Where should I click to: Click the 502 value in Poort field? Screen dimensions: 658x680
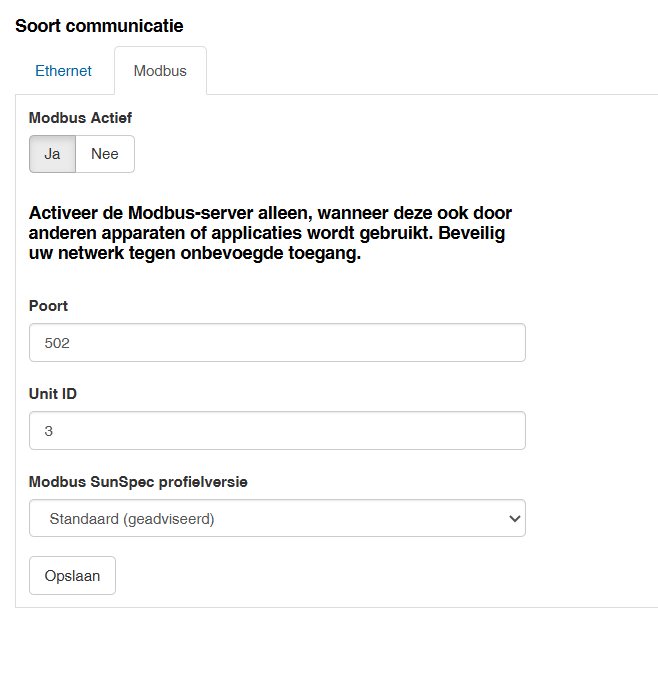pos(58,342)
